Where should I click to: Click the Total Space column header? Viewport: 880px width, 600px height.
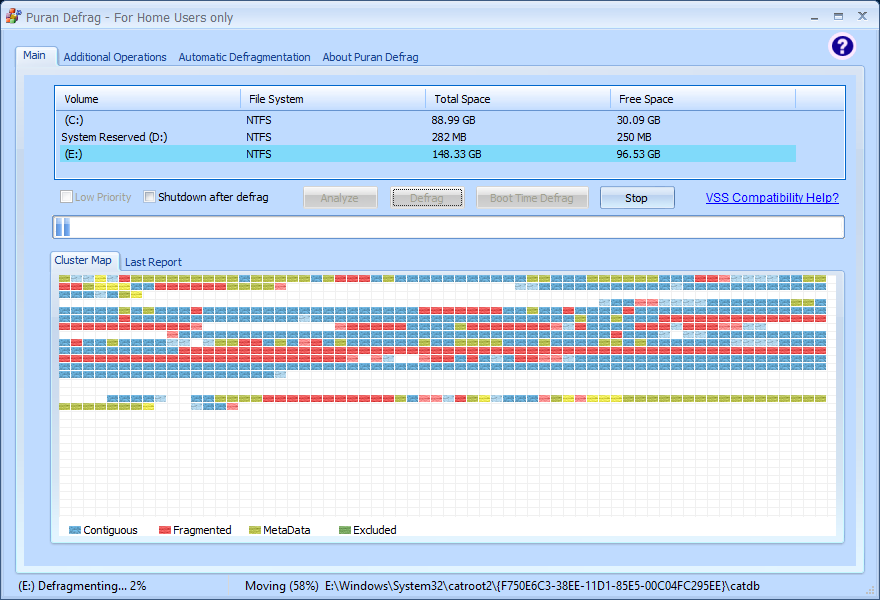pos(517,99)
